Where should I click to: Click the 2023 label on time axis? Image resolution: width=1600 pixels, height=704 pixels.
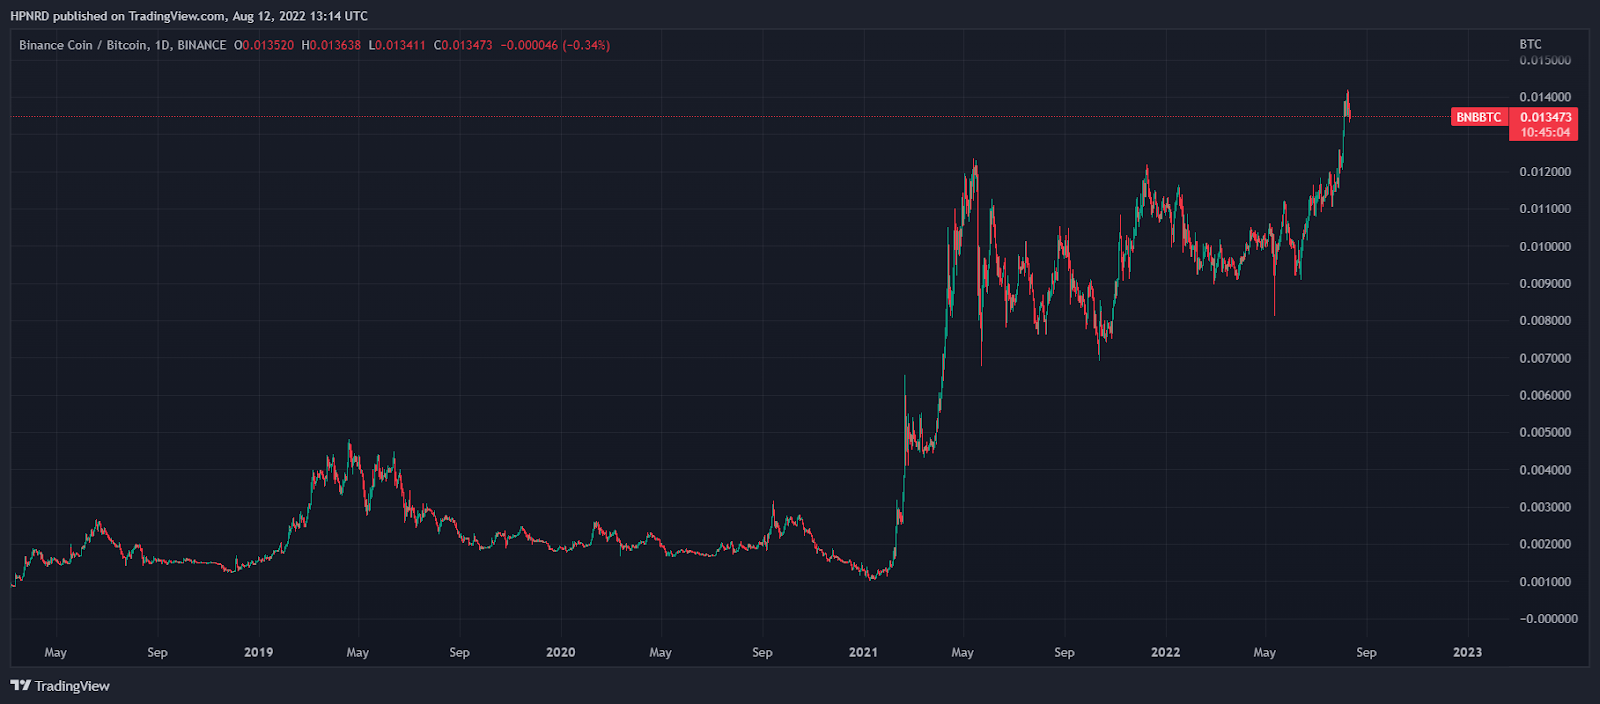pos(1467,652)
